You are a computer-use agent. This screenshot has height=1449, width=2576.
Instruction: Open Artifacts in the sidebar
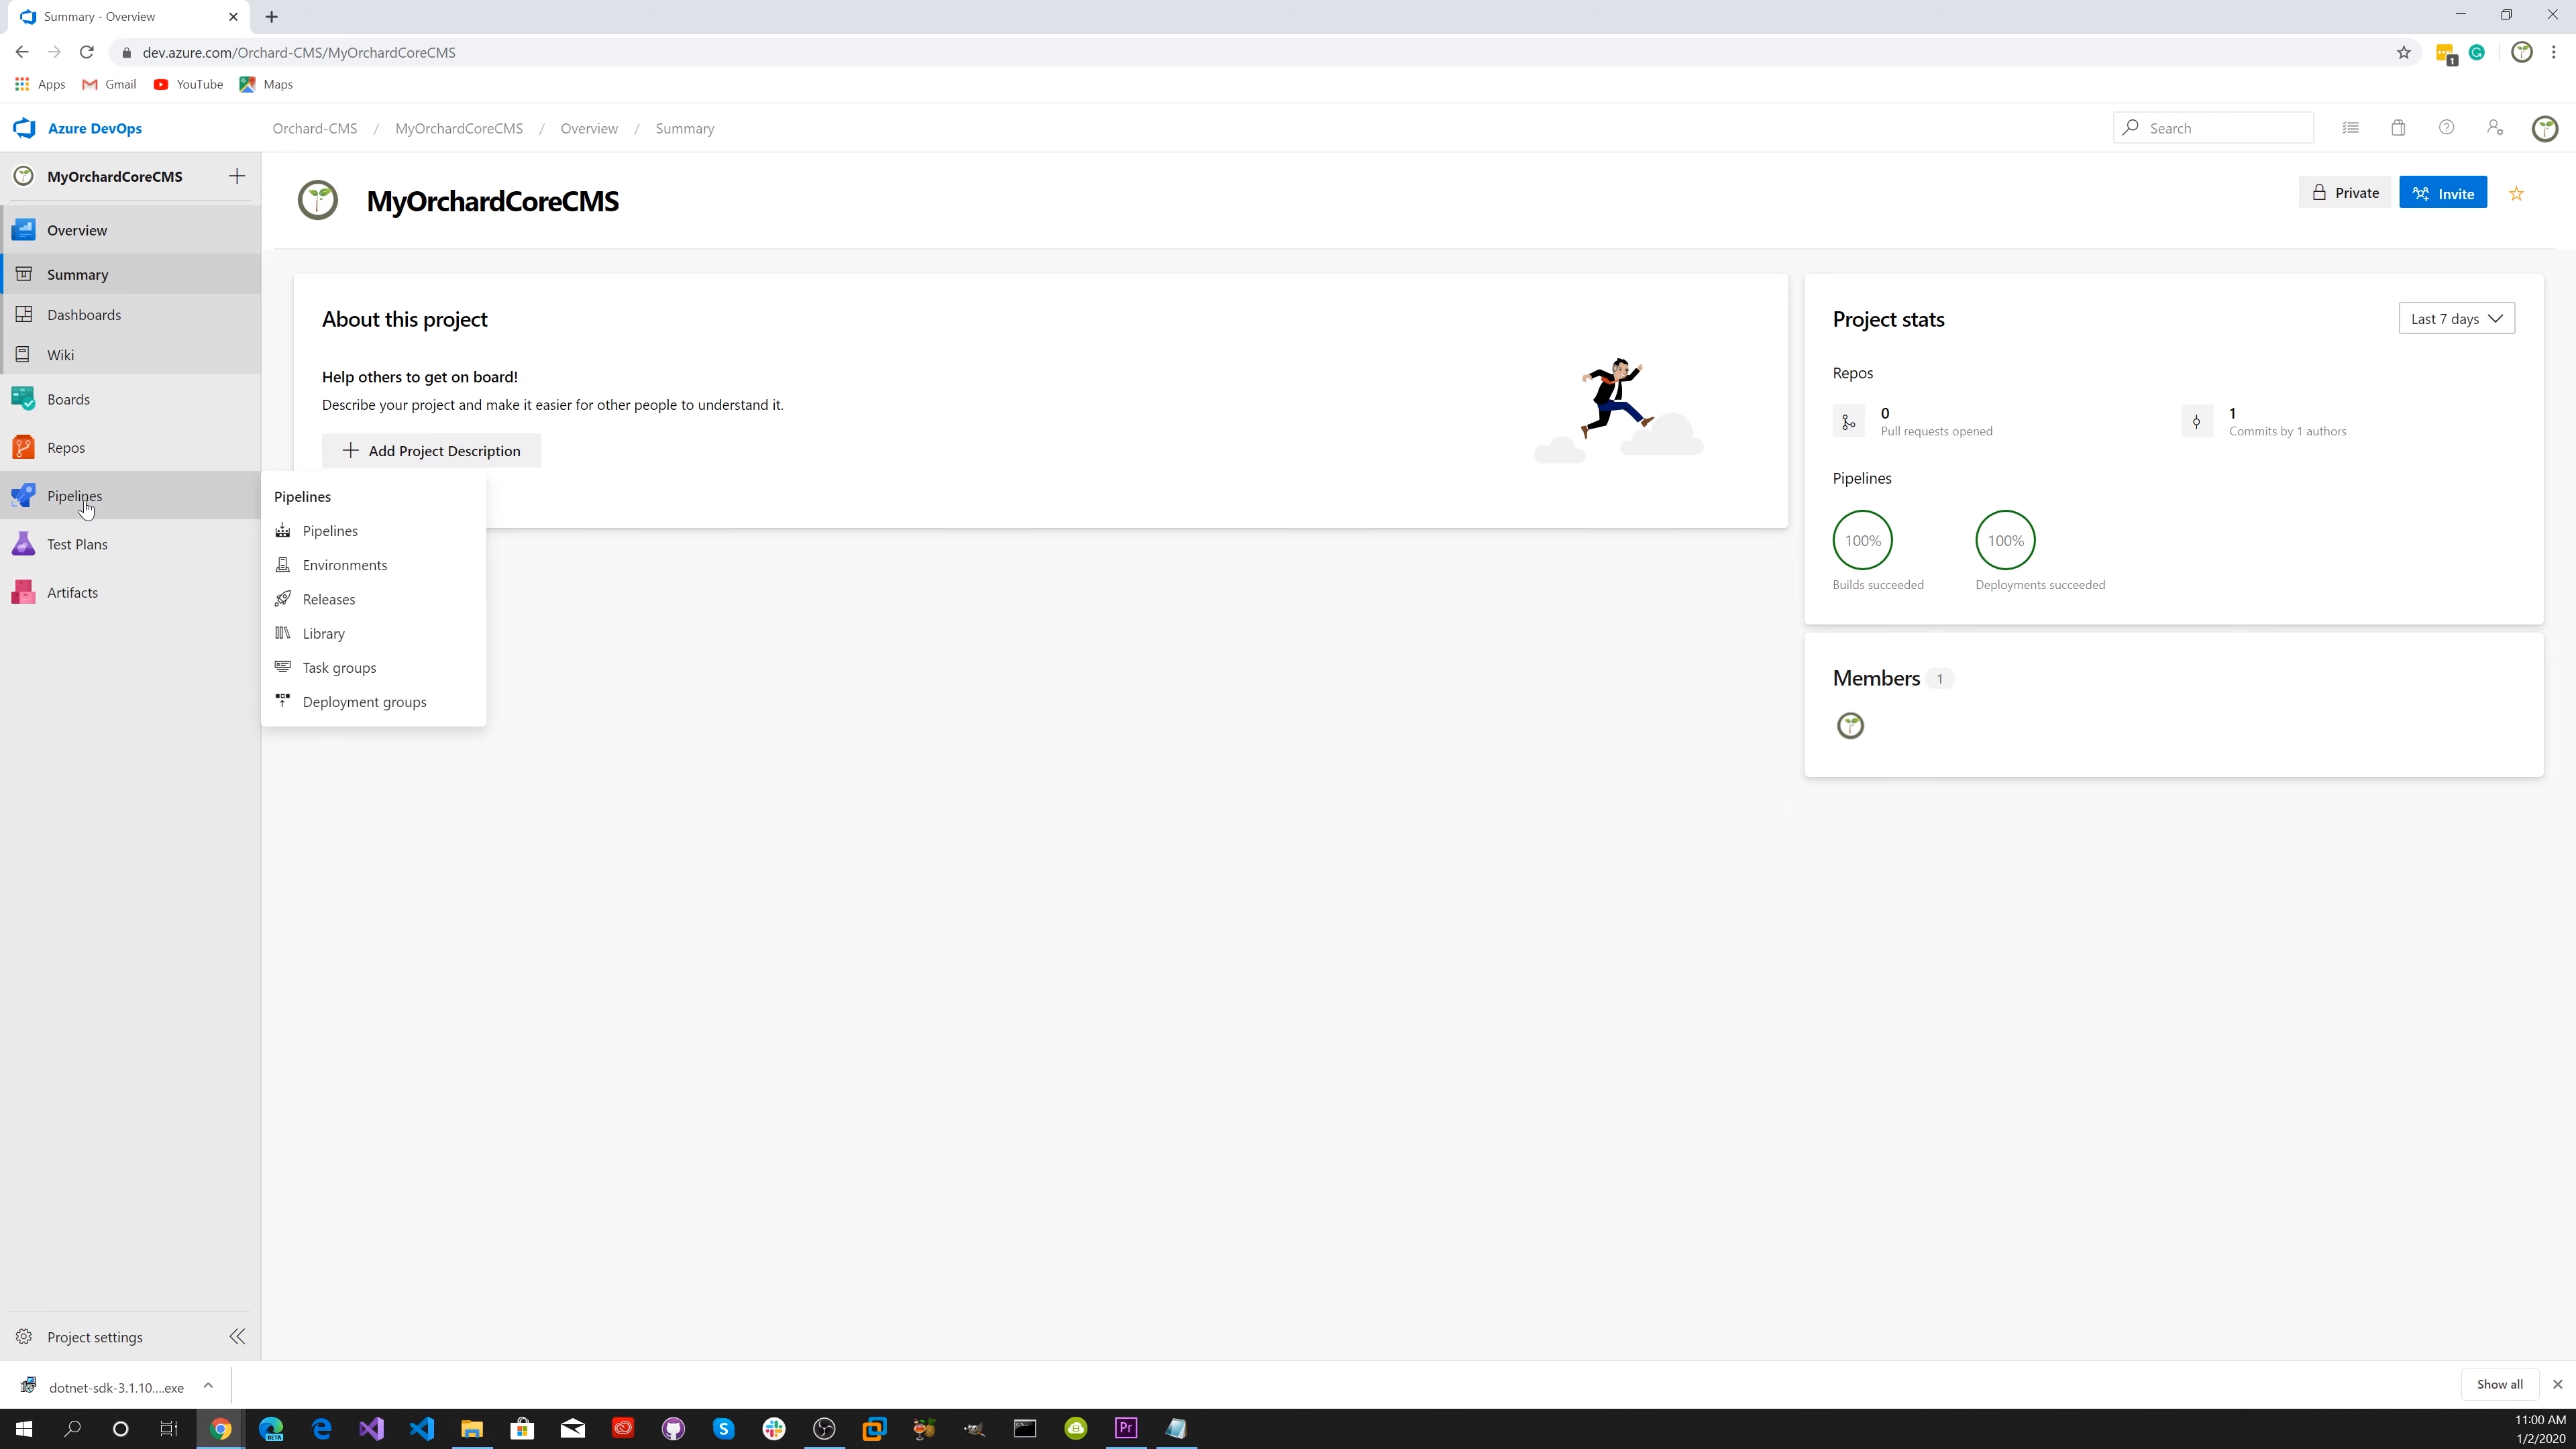[x=130, y=592]
